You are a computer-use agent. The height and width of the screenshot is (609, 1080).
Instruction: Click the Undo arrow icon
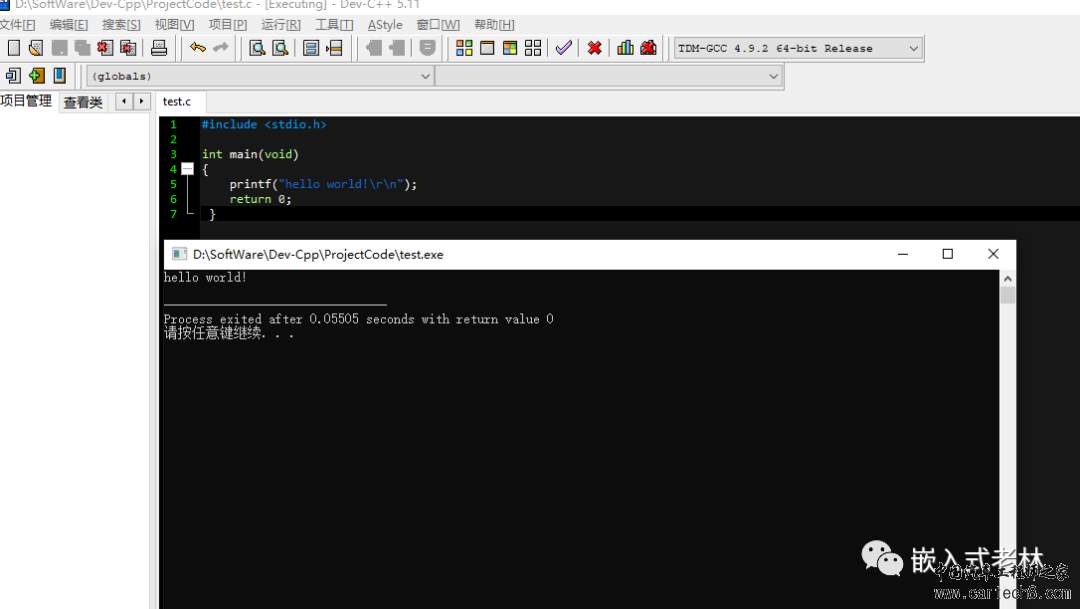(x=198, y=48)
